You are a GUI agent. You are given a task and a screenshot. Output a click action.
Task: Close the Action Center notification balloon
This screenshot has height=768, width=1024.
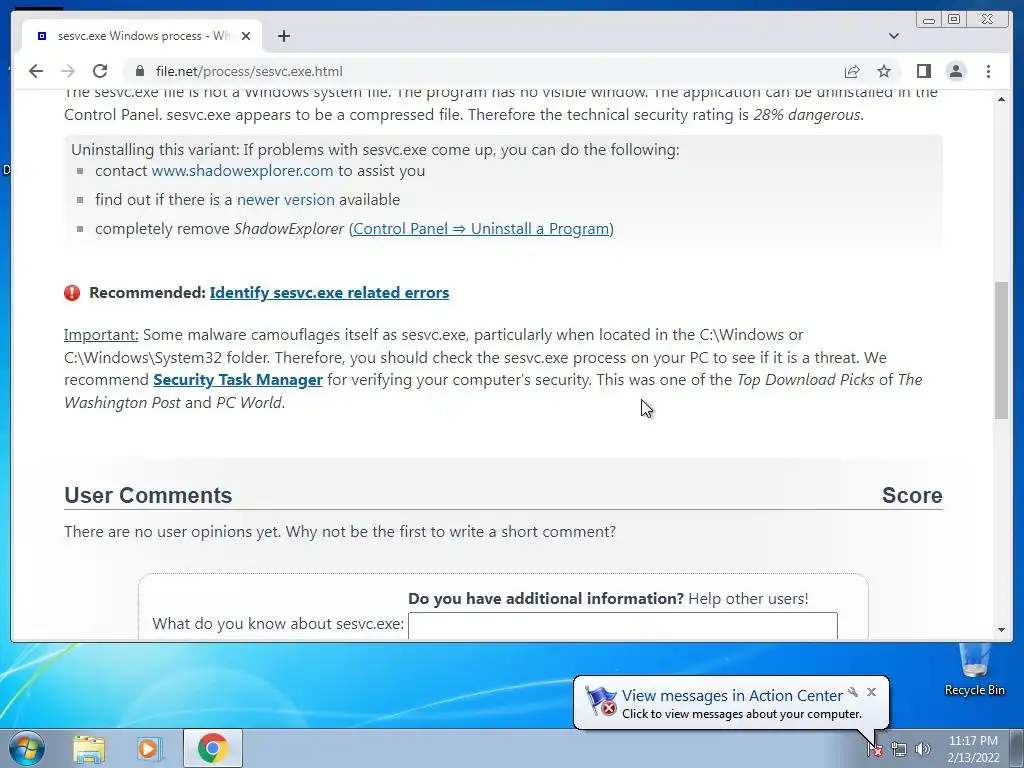tap(871, 692)
